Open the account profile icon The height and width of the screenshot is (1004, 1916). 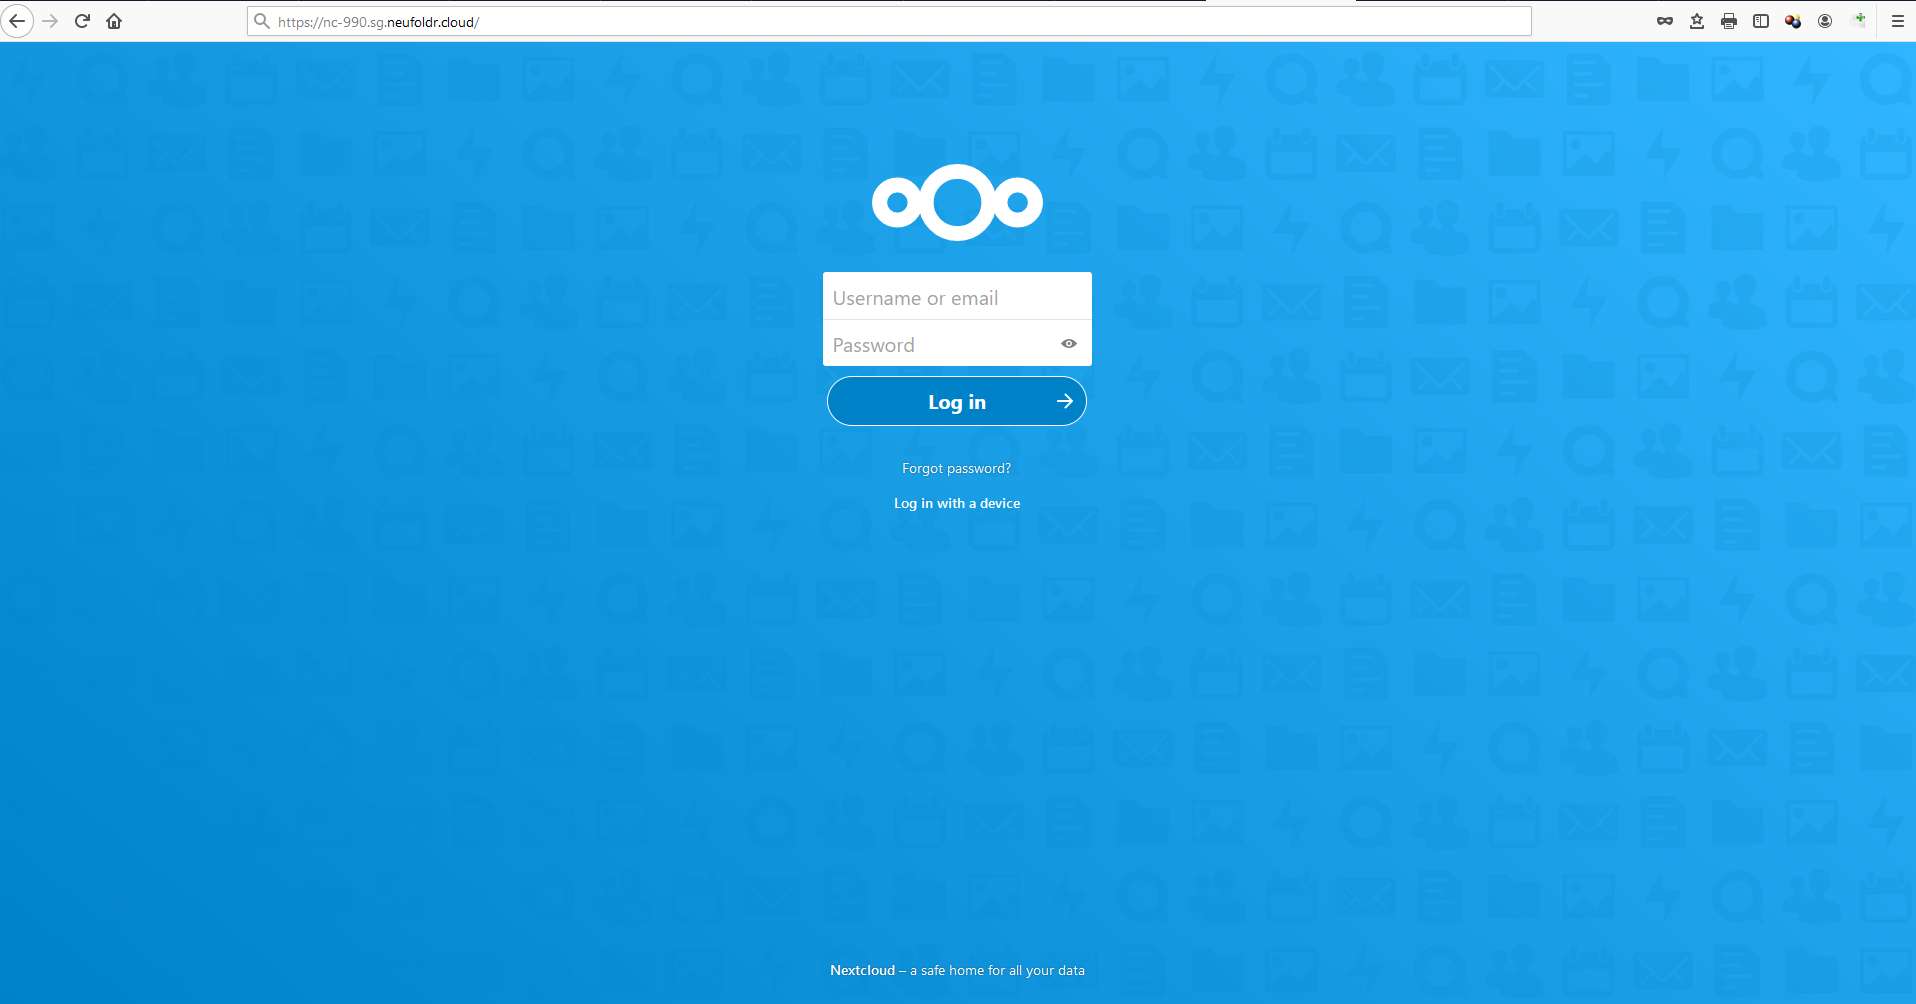point(1825,21)
